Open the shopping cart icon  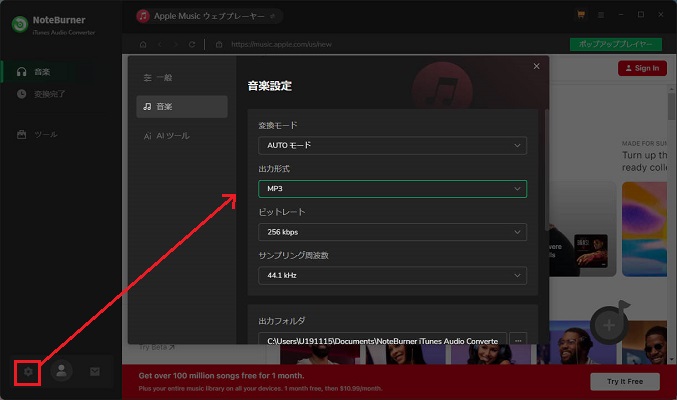(581, 15)
